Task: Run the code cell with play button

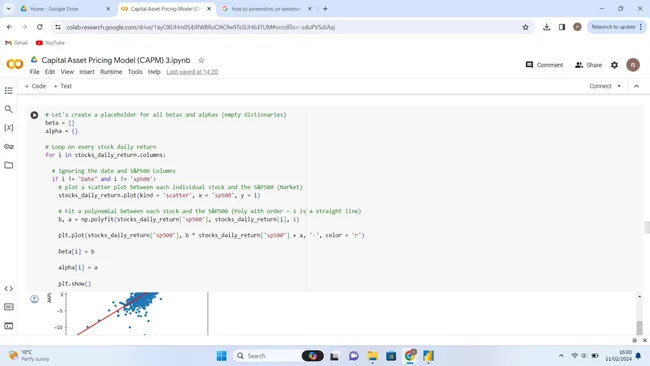Action: 34,115
